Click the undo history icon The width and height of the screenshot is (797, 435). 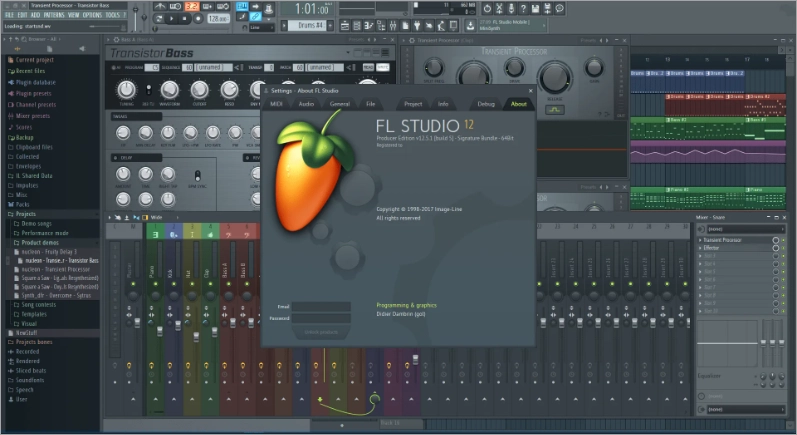(x=487, y=9)
